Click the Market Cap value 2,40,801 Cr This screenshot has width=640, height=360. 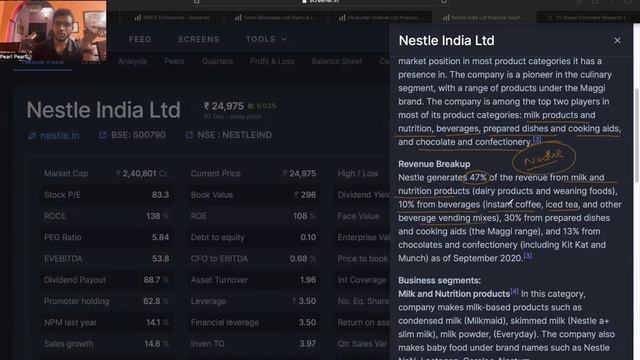142,173
